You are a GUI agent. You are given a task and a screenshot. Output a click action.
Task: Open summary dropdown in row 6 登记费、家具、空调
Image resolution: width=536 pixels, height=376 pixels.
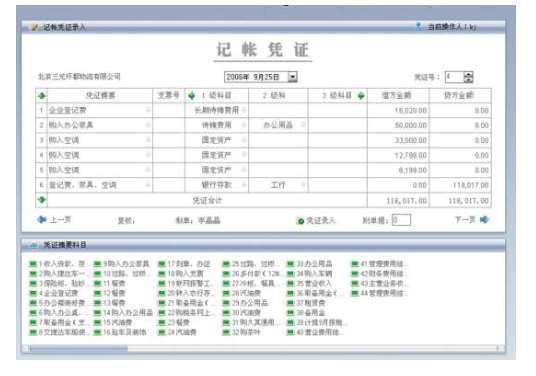(x=148, y=185)
